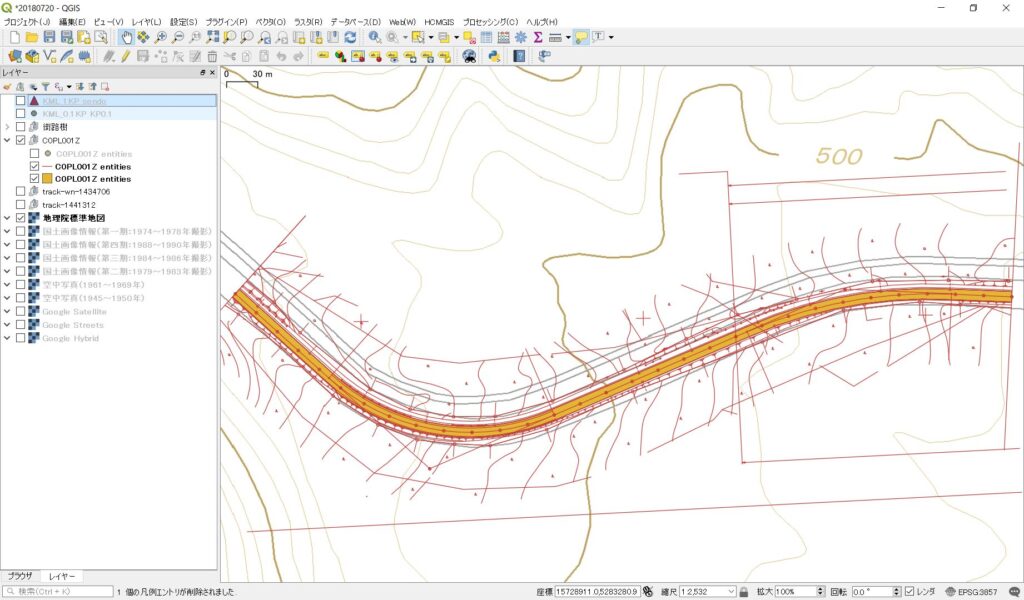Select the track-1441312 layer
Screen dimensions: 1024x600
click(x=68, y=204)
